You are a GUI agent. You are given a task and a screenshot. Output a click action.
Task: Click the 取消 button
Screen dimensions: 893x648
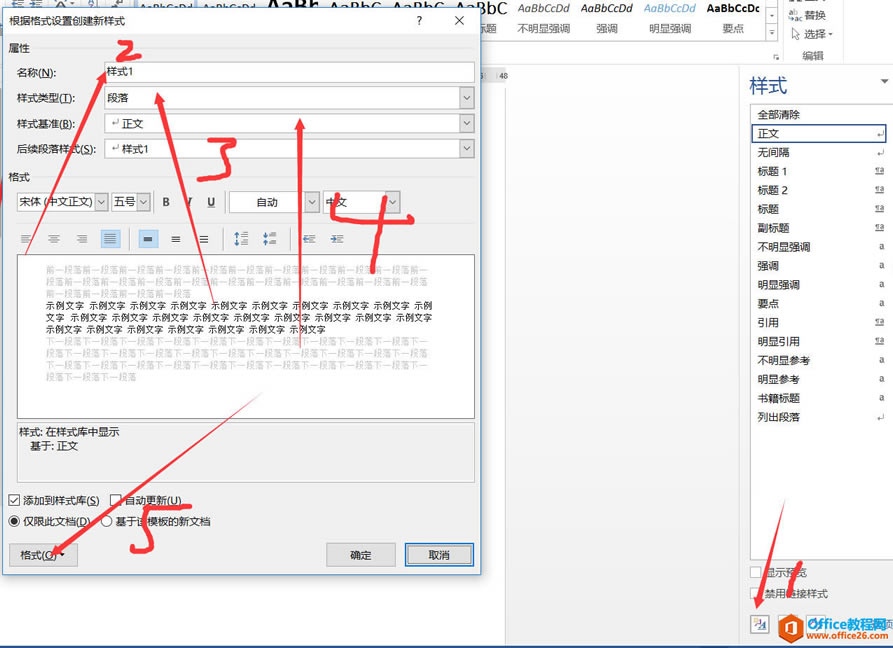point(439,555)
